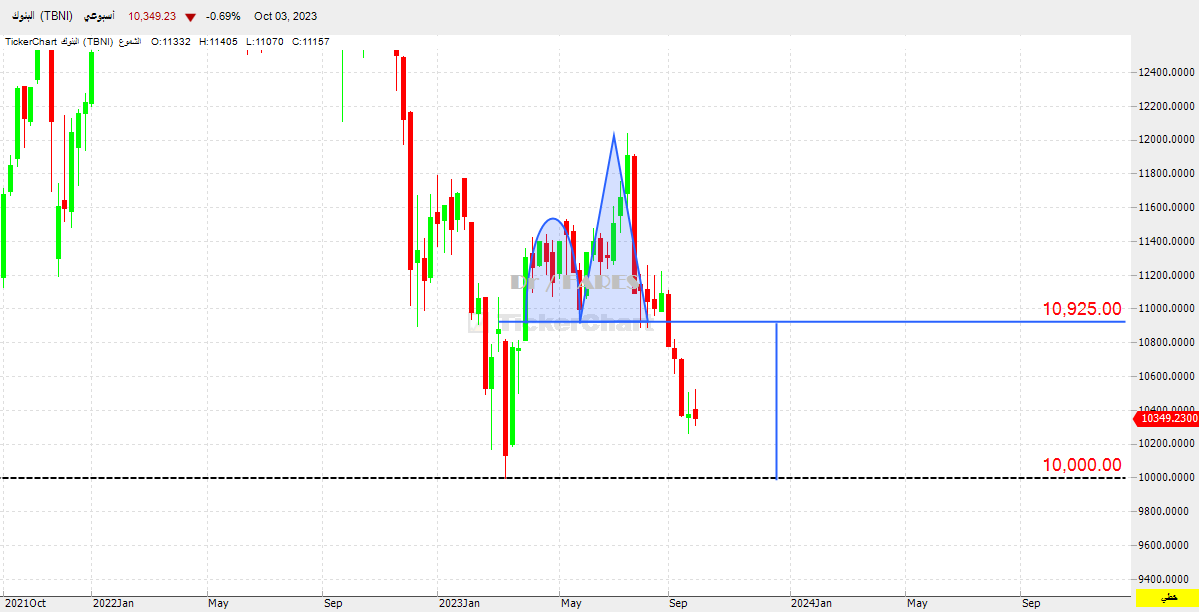Viewport: 1199px width, 612px height.
Task: Click the 10800.0000 price axis label
Action: pyautogui.click(x=1165, y=343)
